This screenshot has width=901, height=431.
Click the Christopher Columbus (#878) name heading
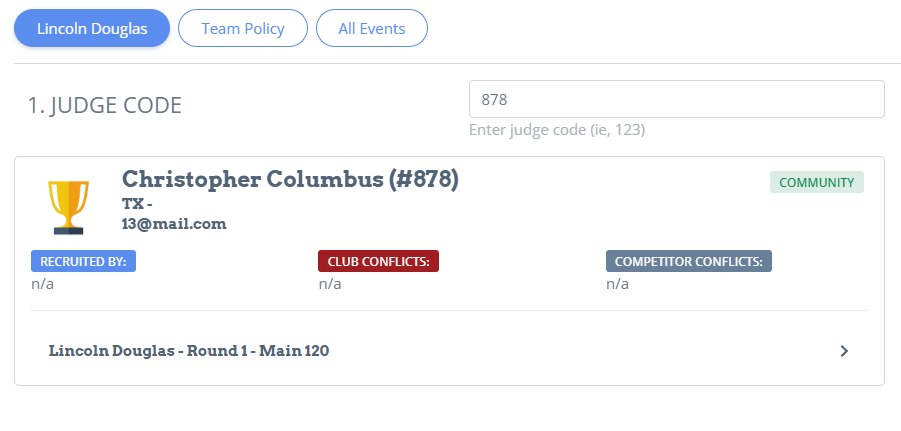290,179
